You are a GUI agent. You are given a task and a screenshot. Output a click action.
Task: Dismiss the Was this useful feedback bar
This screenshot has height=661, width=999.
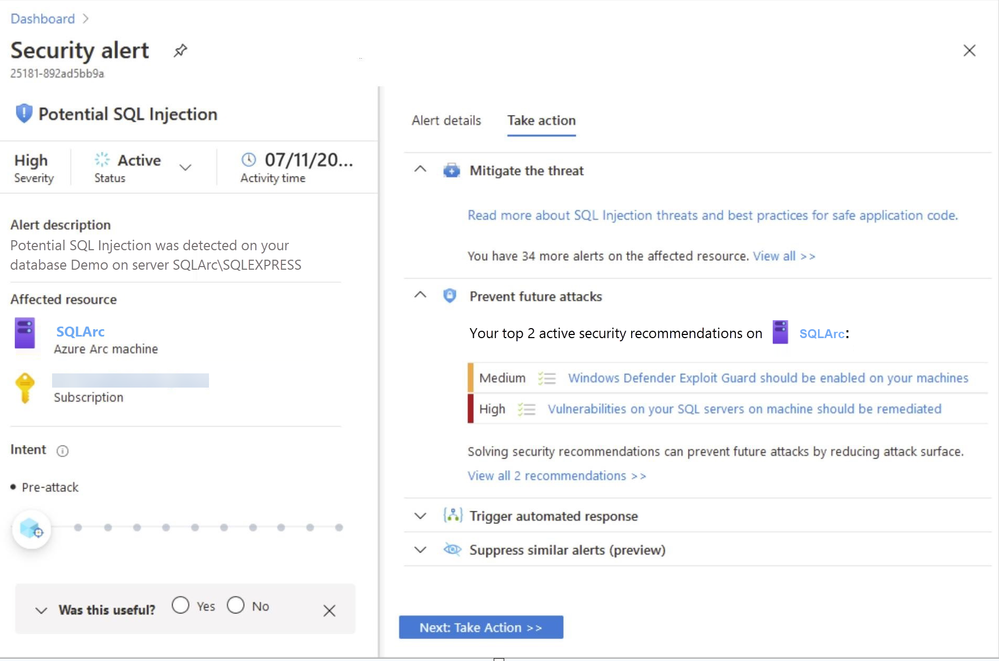(329, 611)
